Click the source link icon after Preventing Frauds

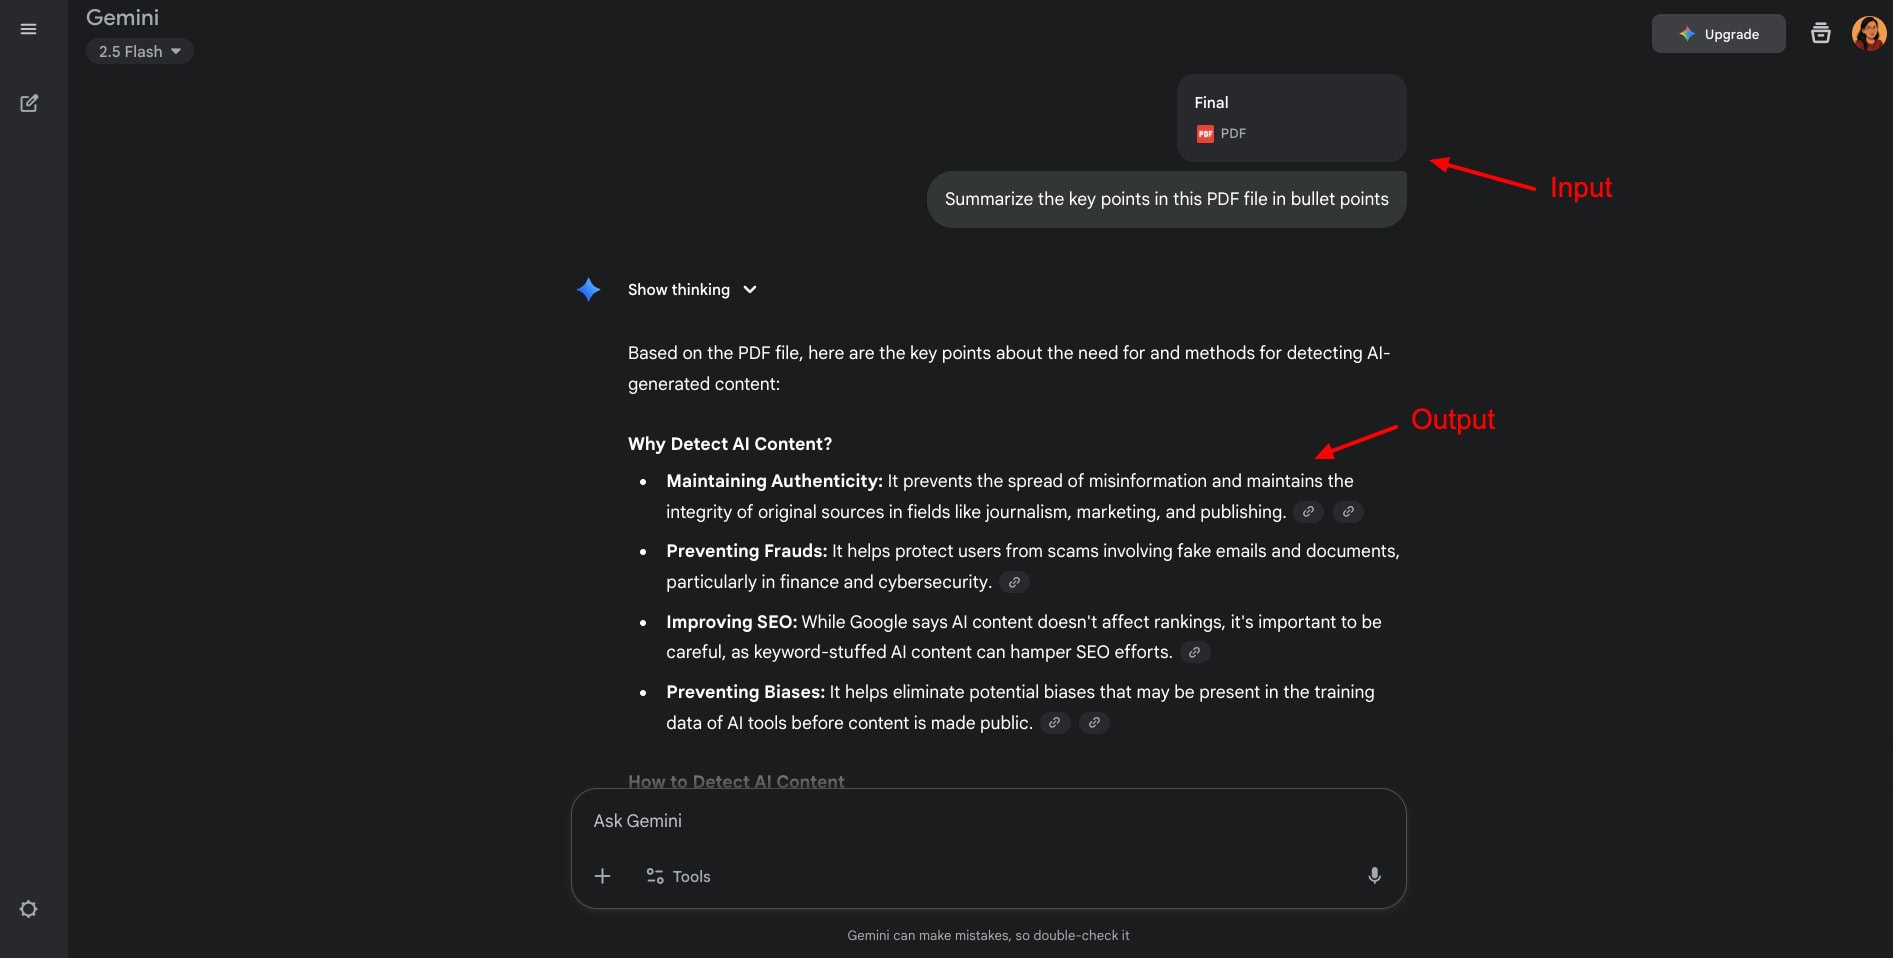tap(1014, 582)
